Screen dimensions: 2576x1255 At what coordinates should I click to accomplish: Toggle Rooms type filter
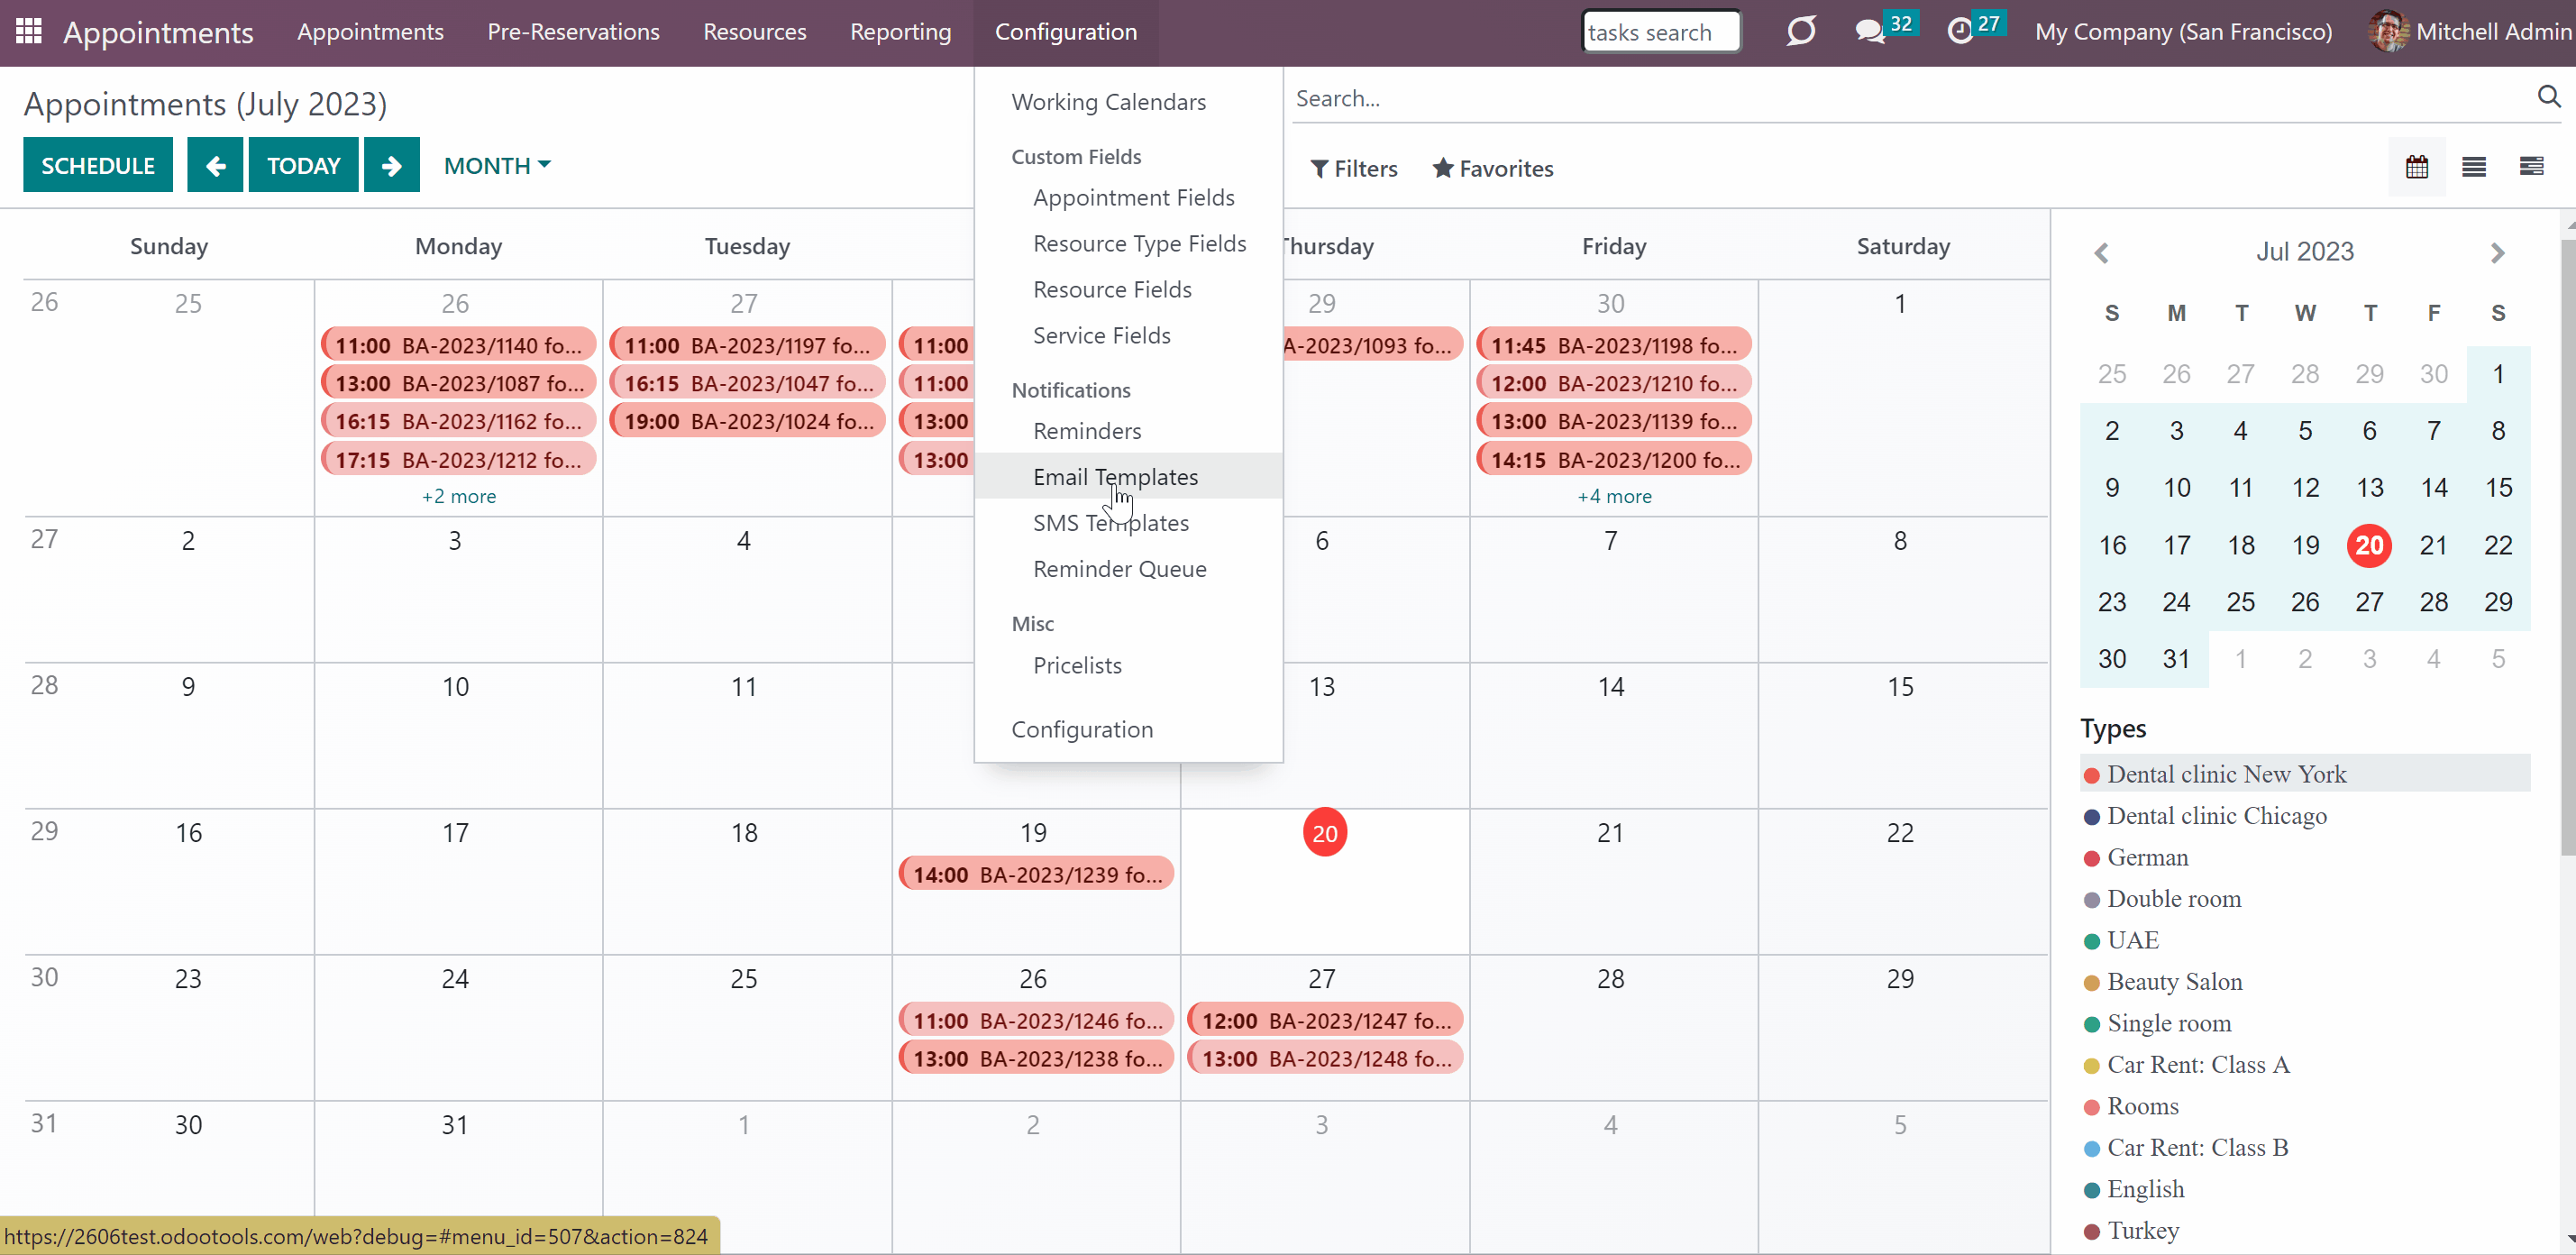click(2304, 1106)
